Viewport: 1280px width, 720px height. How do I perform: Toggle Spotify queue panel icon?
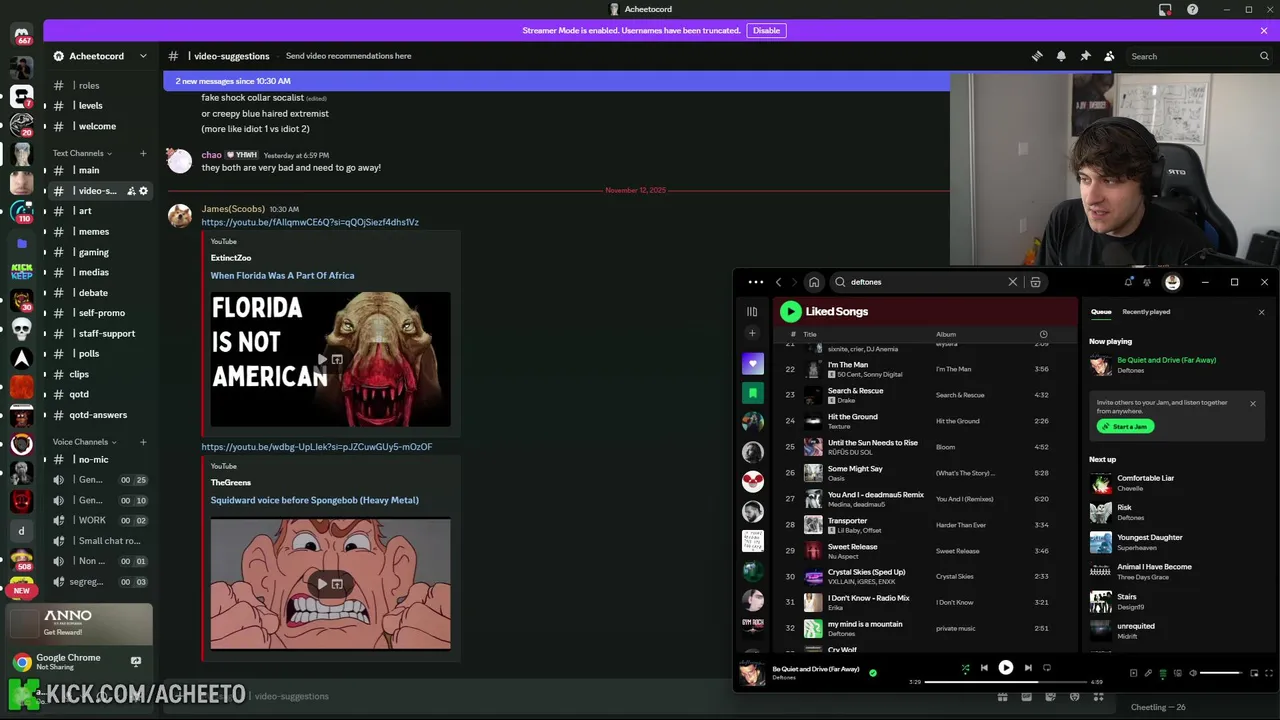click(1163, 673)
